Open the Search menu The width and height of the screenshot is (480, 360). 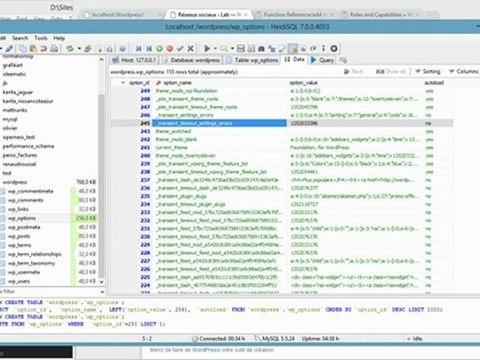pyautogui.click(x=20, y=38)
